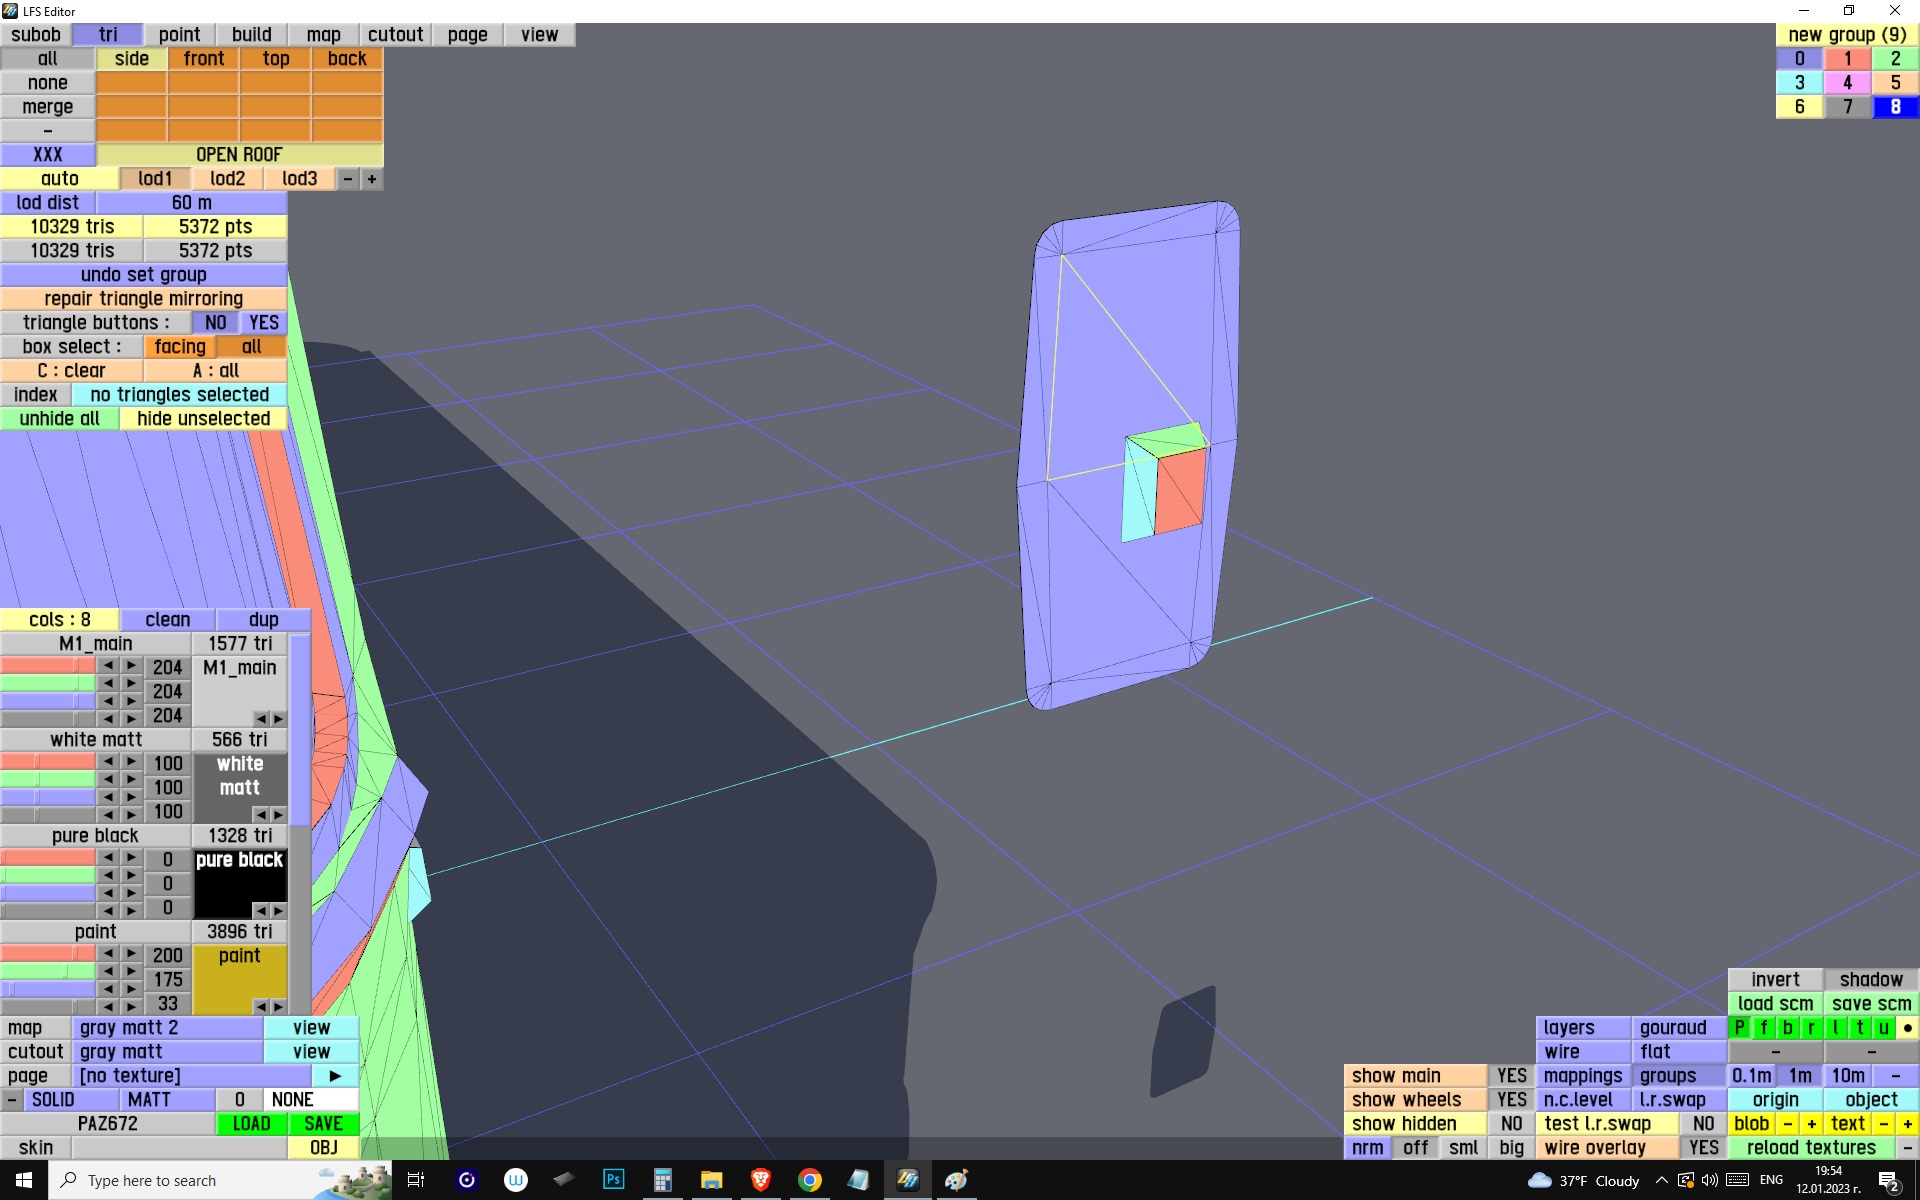Click the front view 'f' button
Screen dimensions: 1920x1200
tap(1763, 1027)
